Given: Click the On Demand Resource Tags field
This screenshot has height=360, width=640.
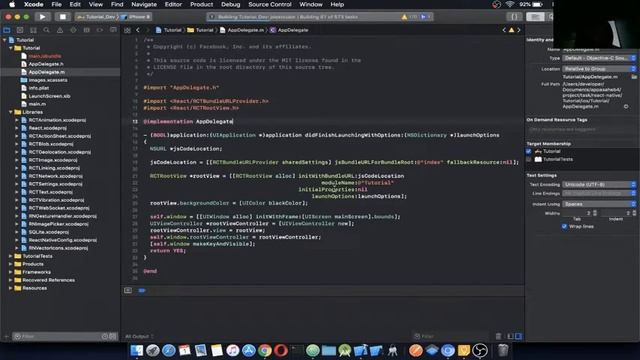Looking at the screenshot, I should [581, 129].
